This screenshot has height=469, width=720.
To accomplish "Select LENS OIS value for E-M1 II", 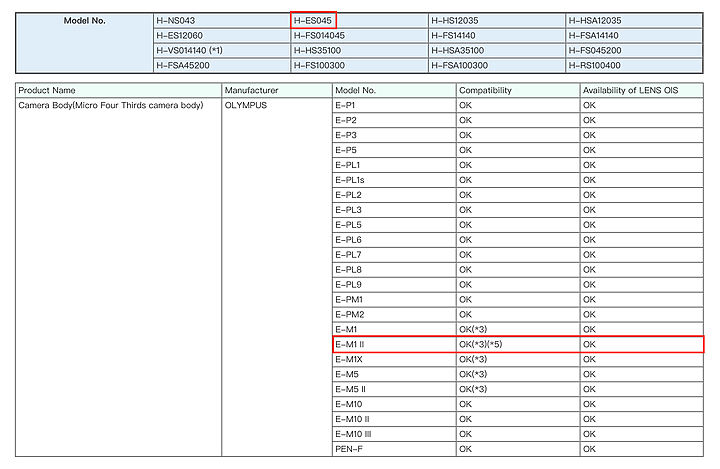I will [x=641, y=344].
